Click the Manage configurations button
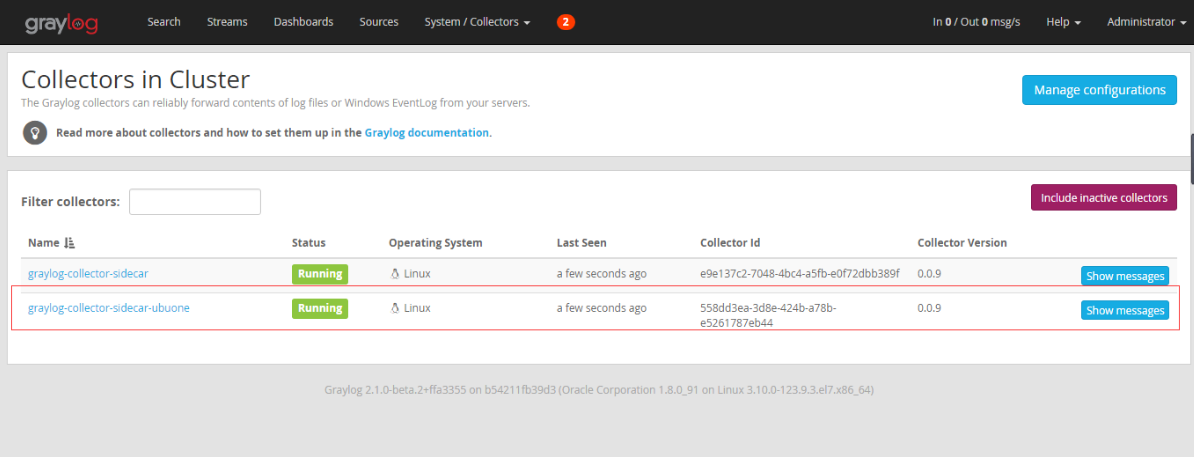Image resolution: width=1194 pixels, height=457 pixels. point(1099,90)
